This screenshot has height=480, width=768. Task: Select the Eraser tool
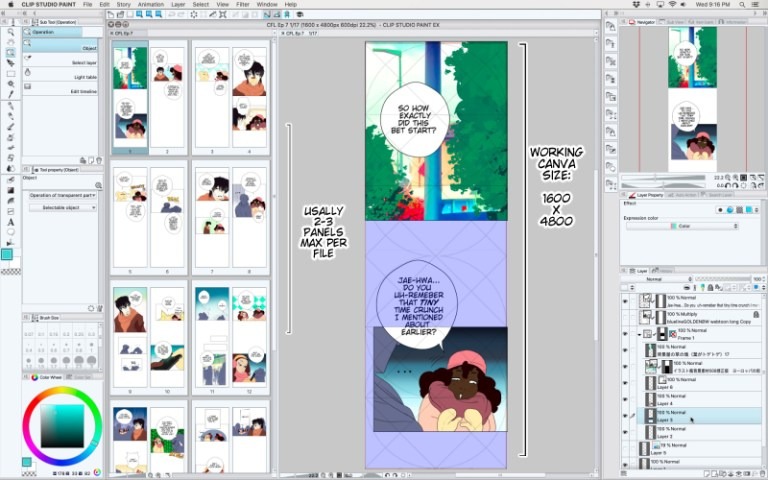click(11, 158)
